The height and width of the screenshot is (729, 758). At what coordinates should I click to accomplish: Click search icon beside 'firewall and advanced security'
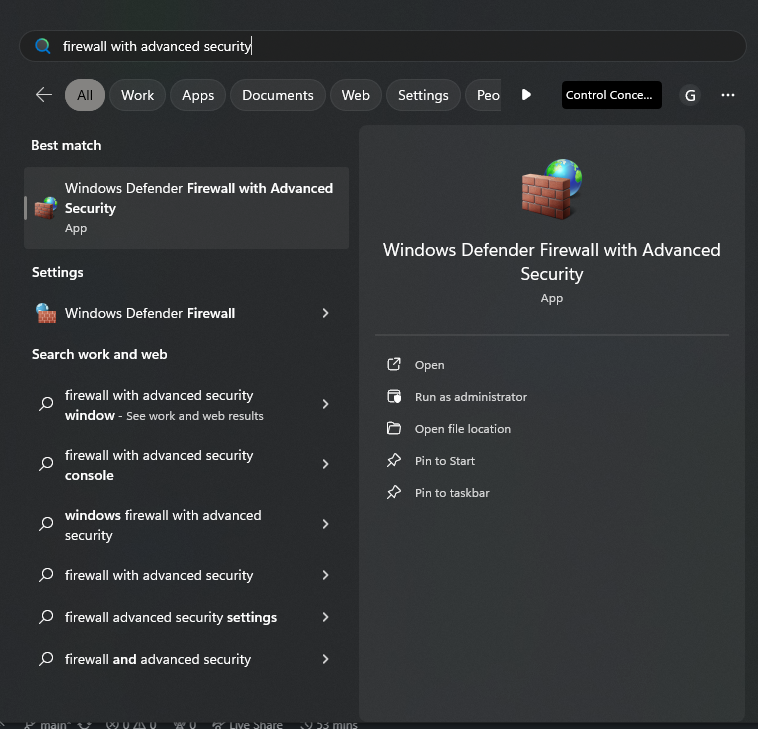pyautogui.click(x=46, y=659)
